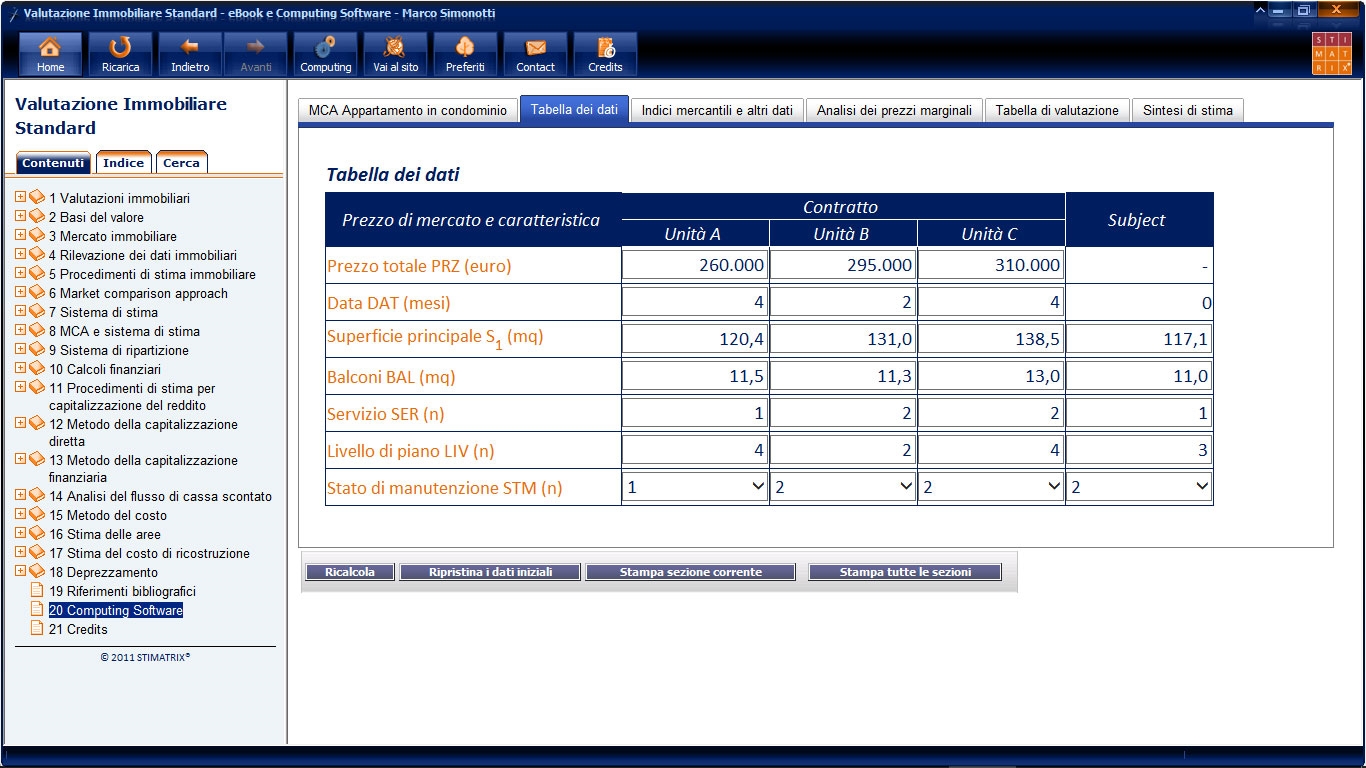Image resolution: width=1366 pixels, height=768 pixels.
Task: Click page icon for 21 Credits
Action: click(37, 629)
